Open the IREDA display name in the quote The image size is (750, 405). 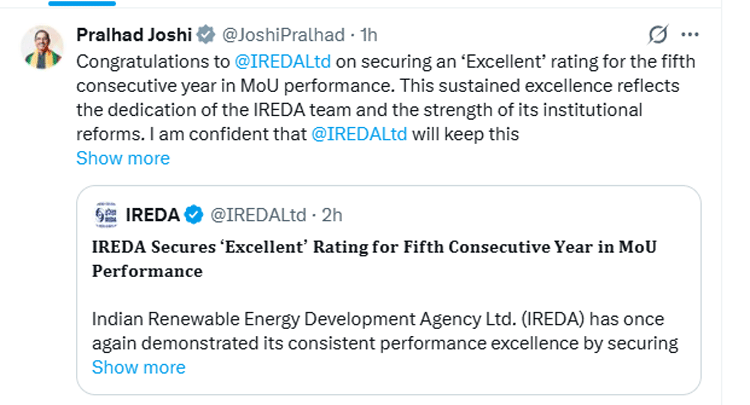[x=152, y=214]
